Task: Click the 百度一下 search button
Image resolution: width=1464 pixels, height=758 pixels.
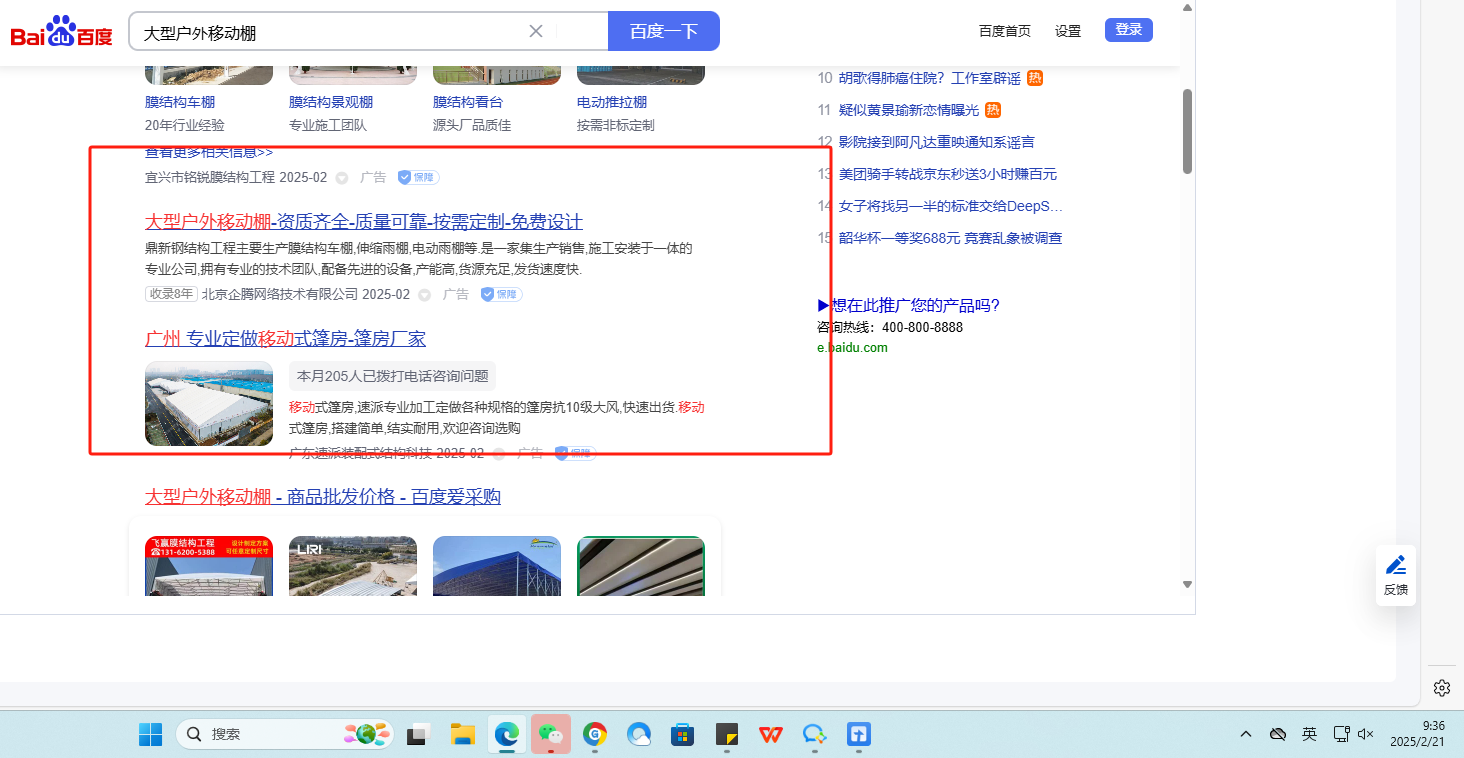Action: [x=663, y=31]
